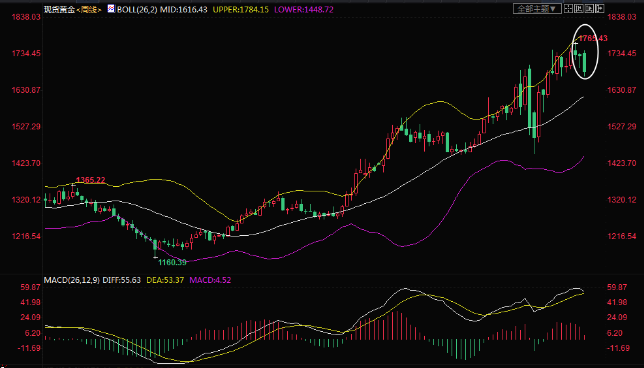
Task: Open MACD(26,12,9) indicator label
Action: [x=72, y=280]
